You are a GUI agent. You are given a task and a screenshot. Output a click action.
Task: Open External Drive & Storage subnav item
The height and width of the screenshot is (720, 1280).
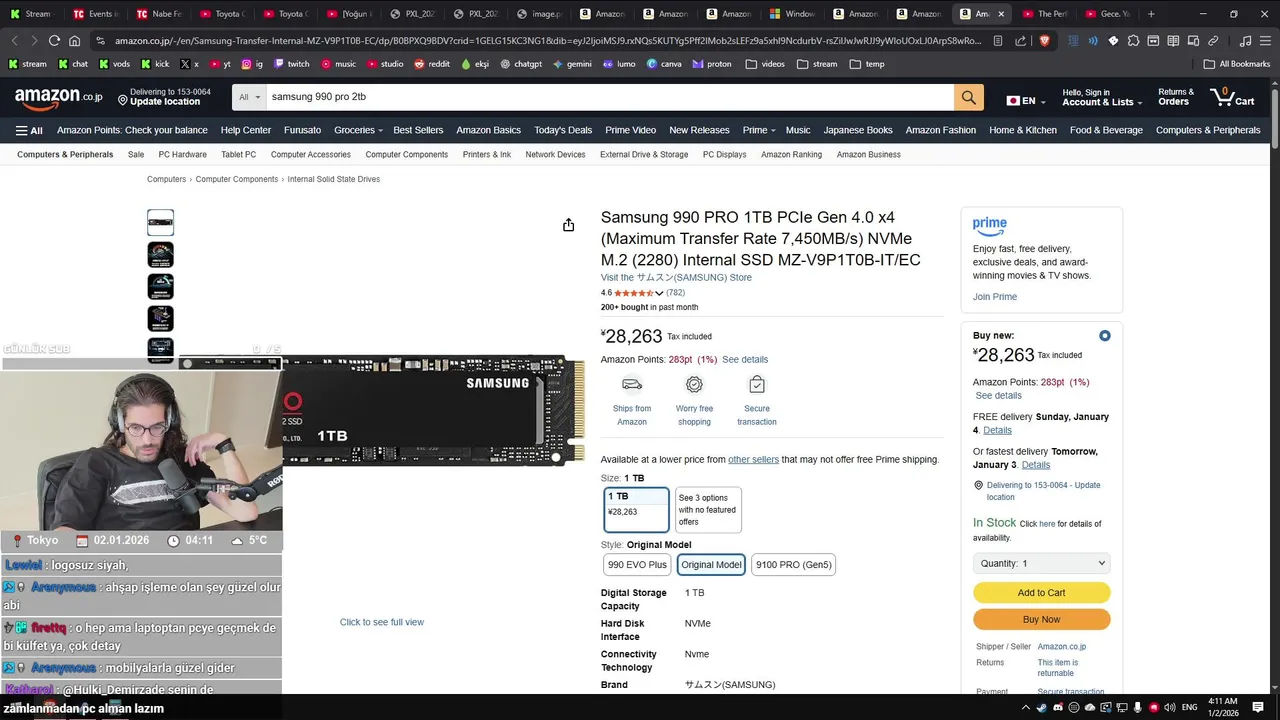pyautogui.click(x=644, y=155)
